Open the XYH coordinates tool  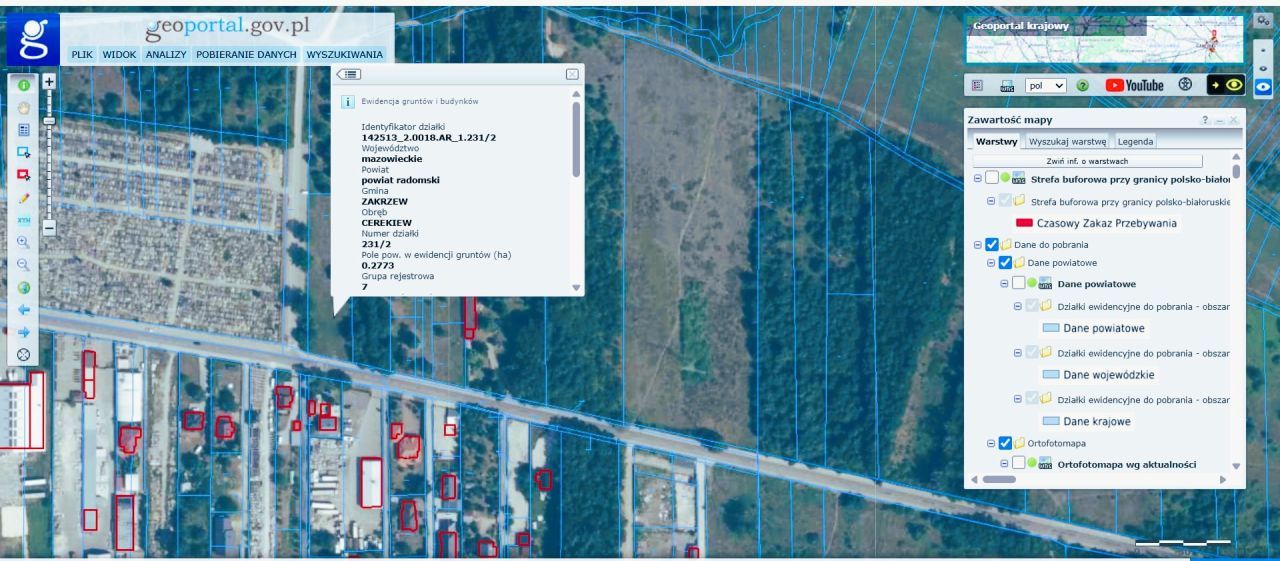tap(24, 219)
